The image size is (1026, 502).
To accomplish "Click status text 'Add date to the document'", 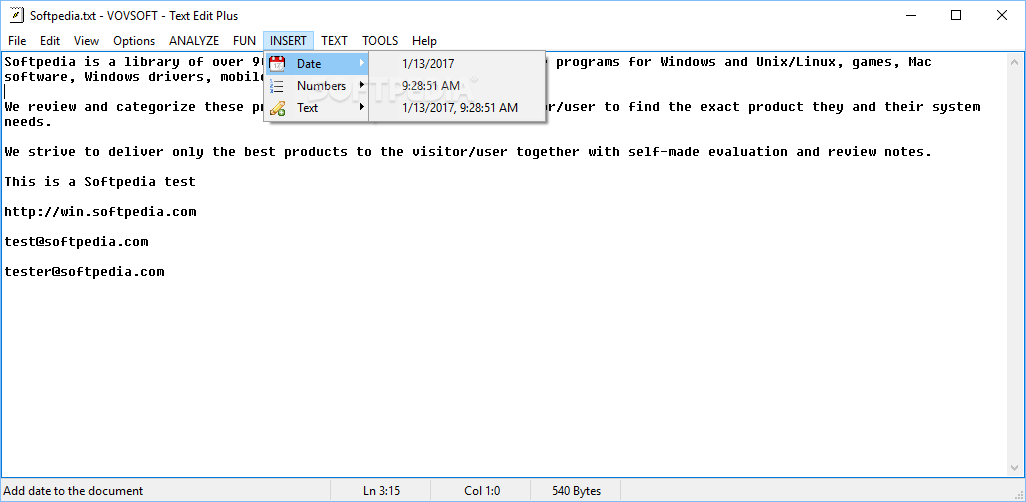I will point(73,491).
